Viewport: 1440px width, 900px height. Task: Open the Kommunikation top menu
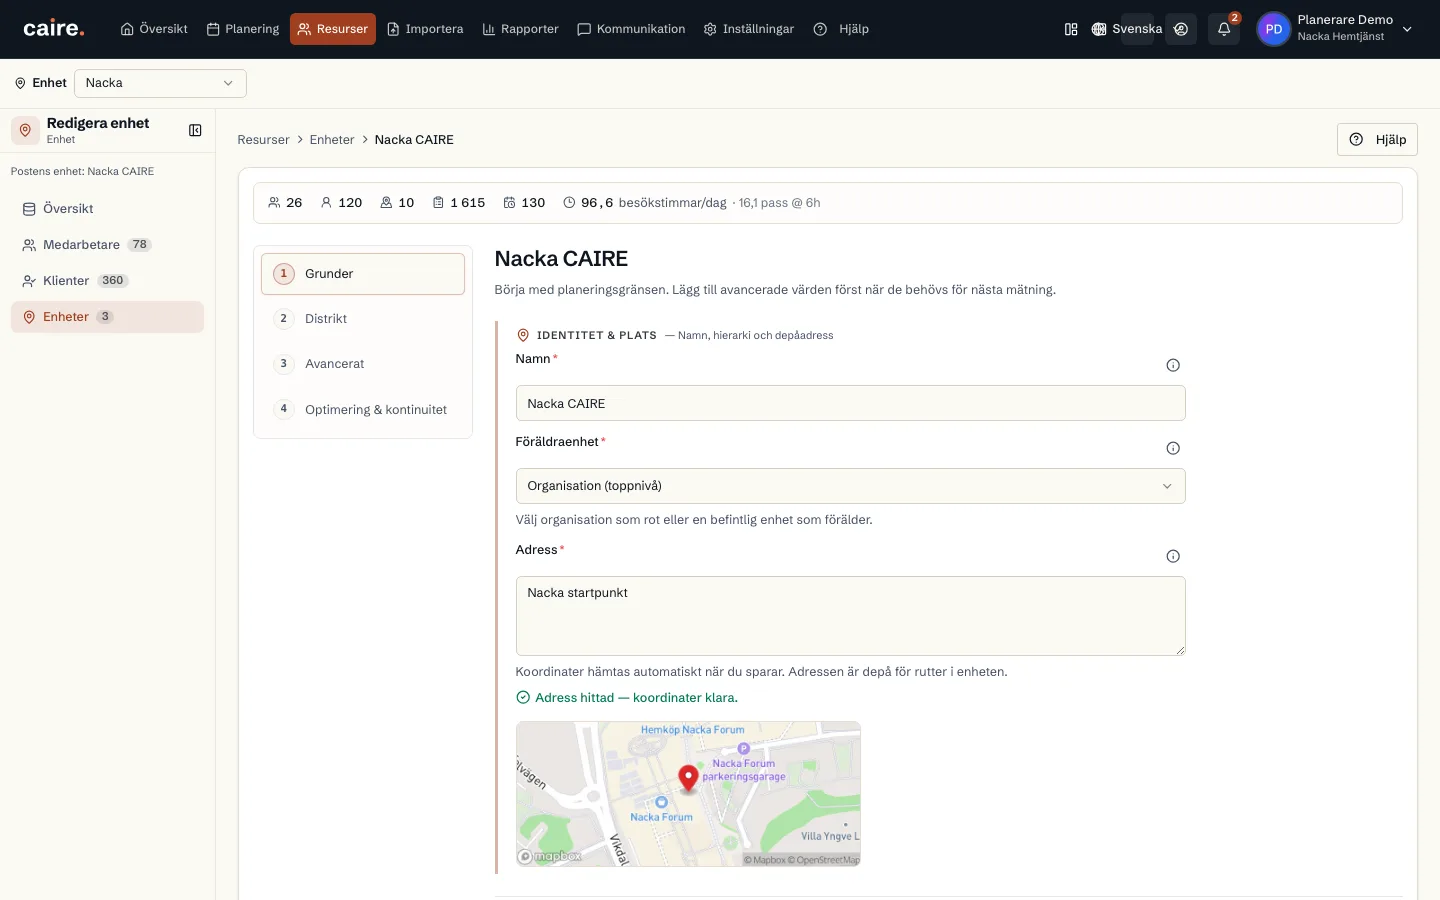[631, 29]
